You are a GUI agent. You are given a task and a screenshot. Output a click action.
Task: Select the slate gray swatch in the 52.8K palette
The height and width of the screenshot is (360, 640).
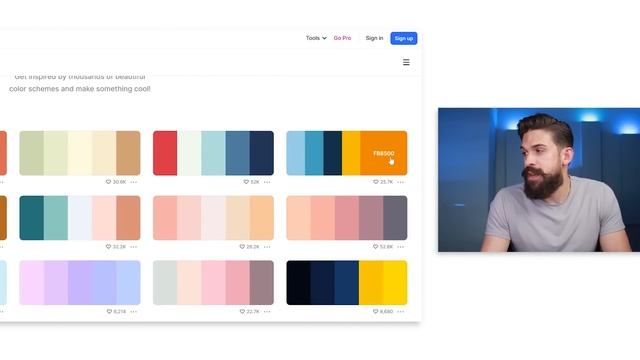pos(395,218)
